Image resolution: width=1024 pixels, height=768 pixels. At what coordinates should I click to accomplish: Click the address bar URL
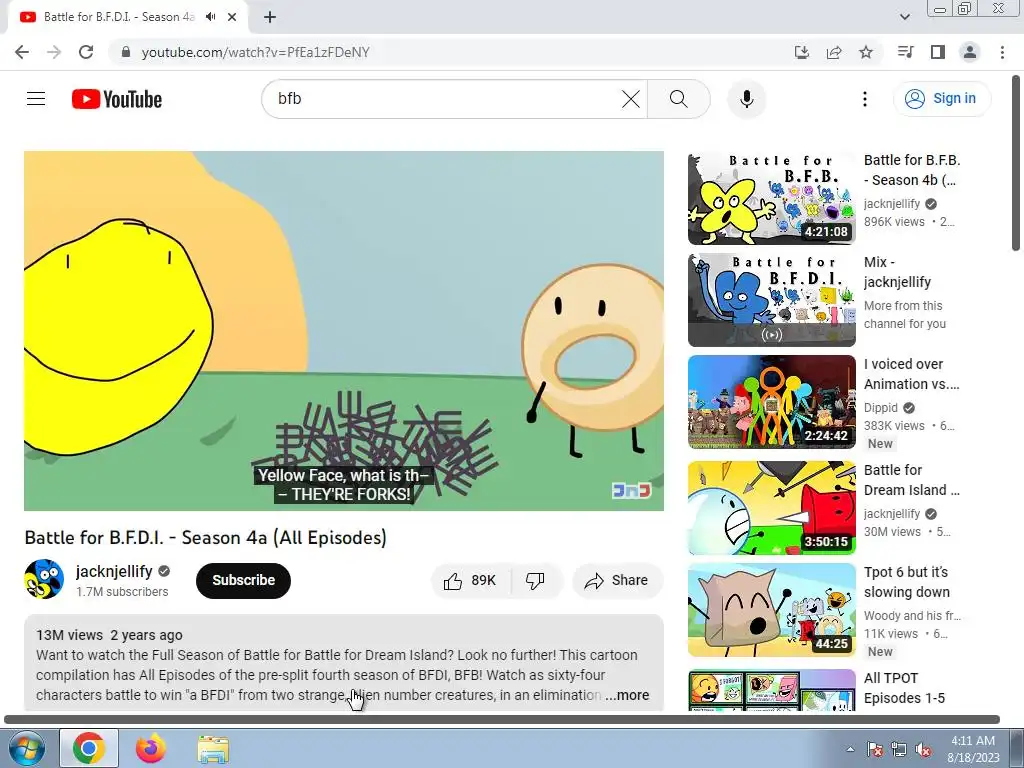point(255,52)
